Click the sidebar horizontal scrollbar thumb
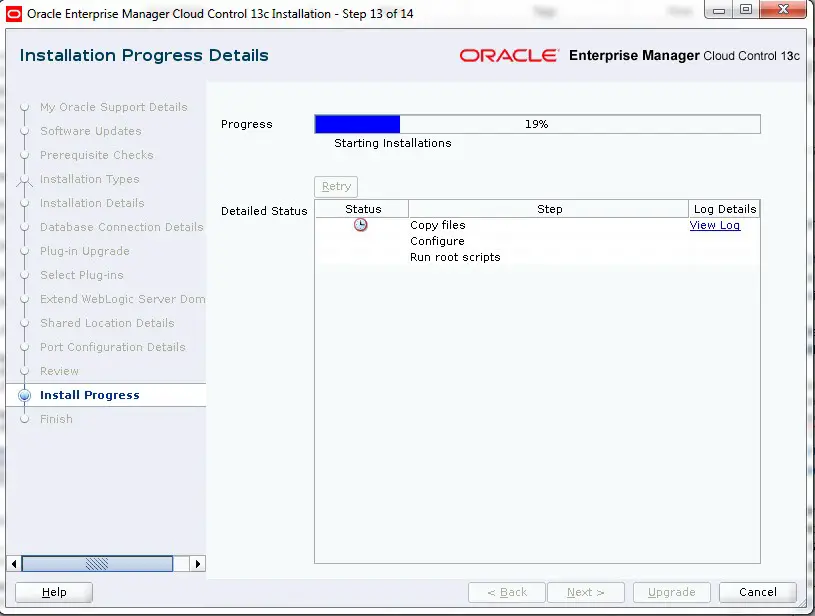The width and height of the screenshot is (815, 616). (x=97, y=563)
